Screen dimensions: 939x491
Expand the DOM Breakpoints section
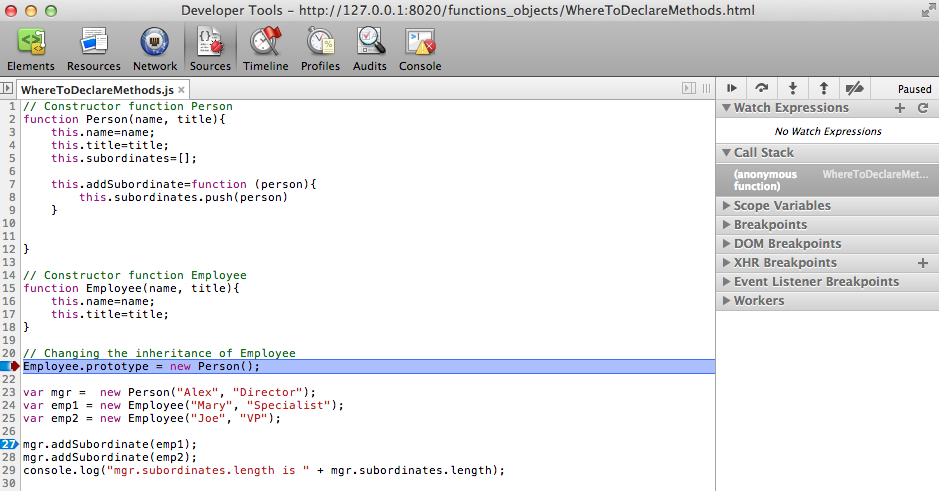pos(787,244)
